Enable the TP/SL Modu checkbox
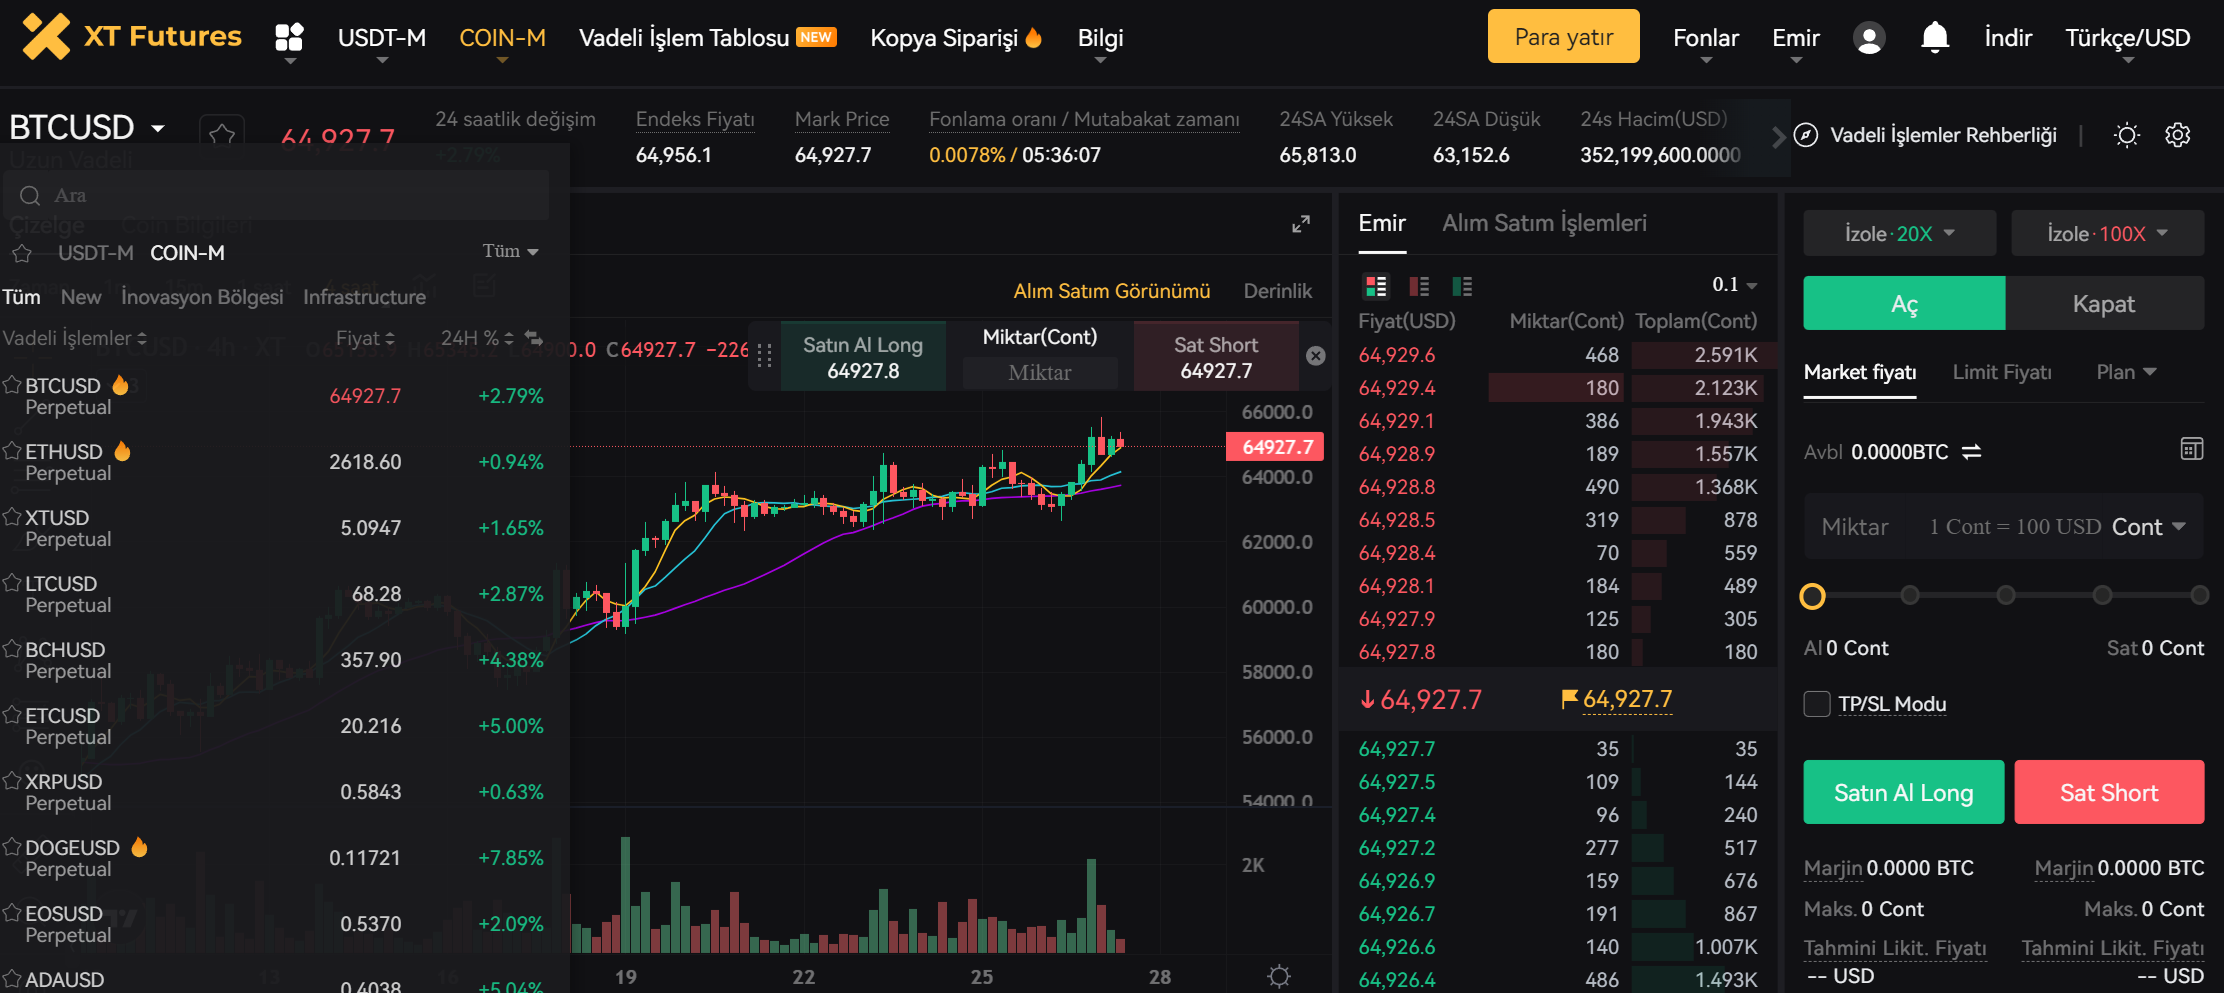 click(x=1817, y=704)
